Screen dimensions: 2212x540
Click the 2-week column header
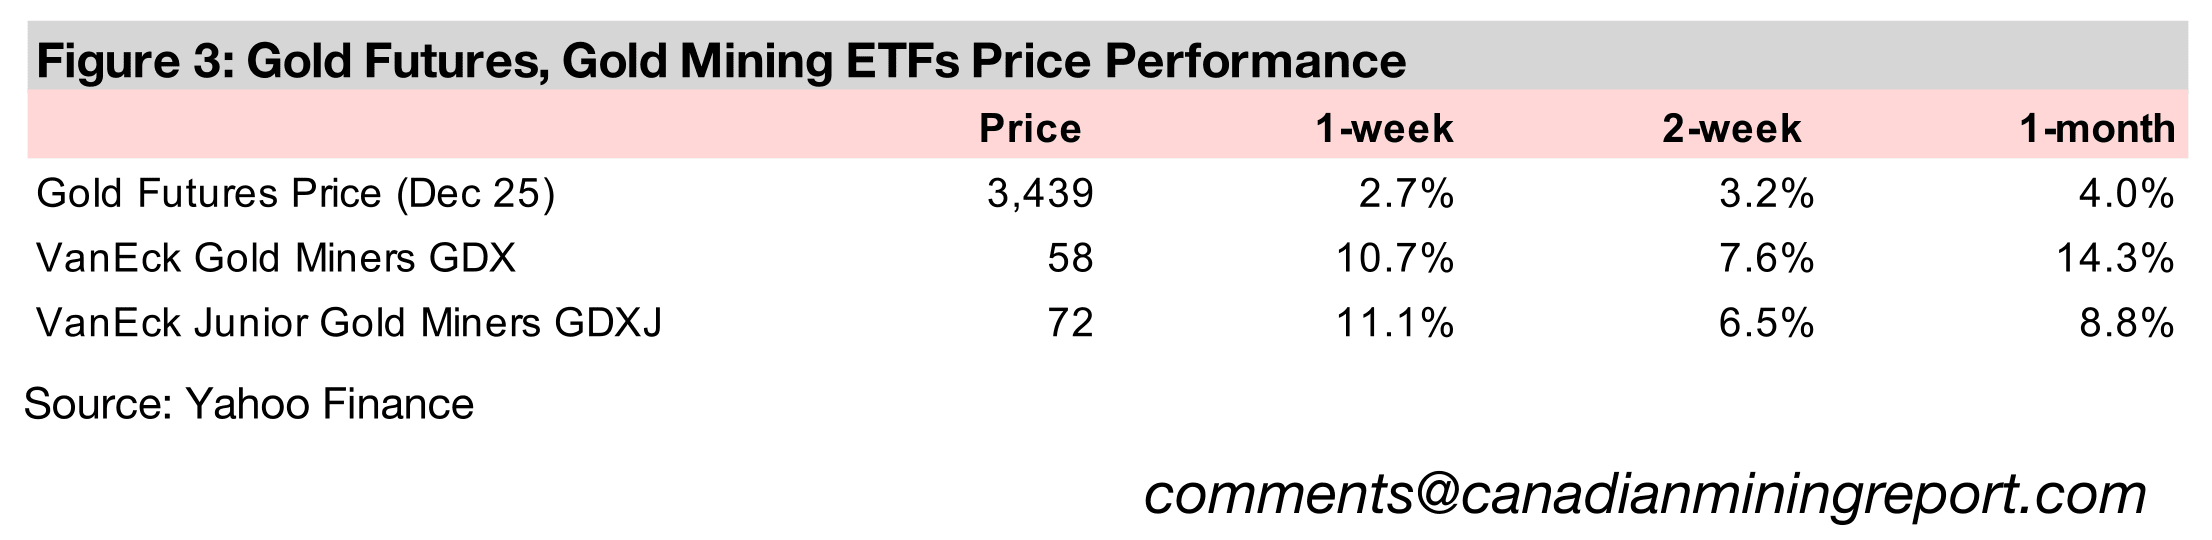pyautogui.click(x=1731, y=129)
